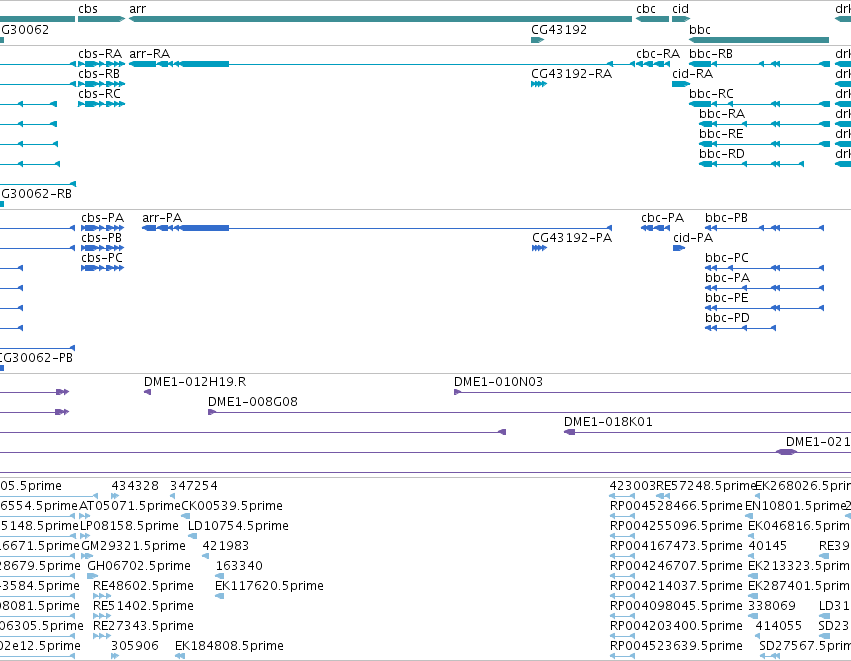This screenshot has width=851, height=661.
Task: Select protein bbc-PA
Action: tap(727, 278)
